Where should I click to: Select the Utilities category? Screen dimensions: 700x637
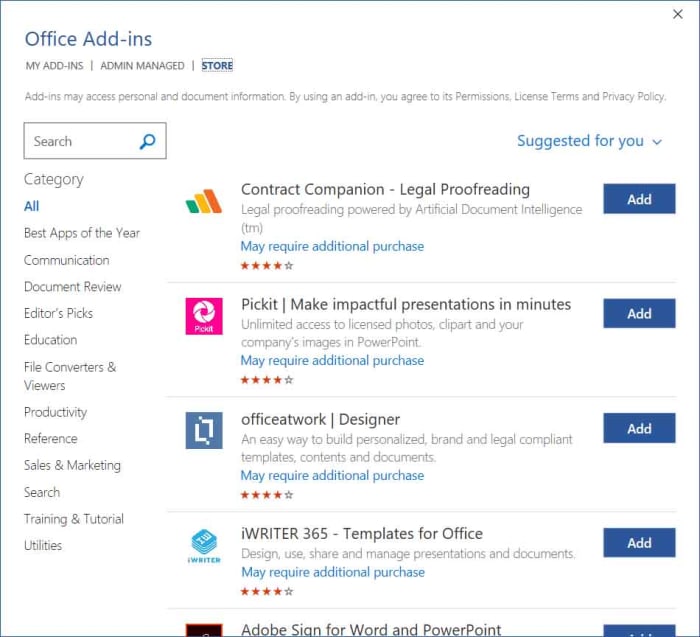pyautogui.click(x=43, y=545)
